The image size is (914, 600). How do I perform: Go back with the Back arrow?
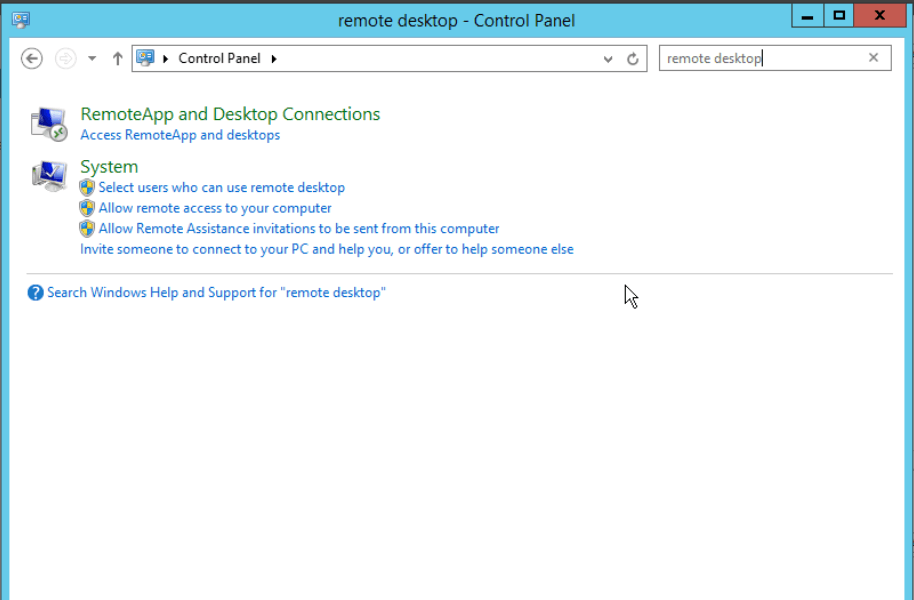32,59
